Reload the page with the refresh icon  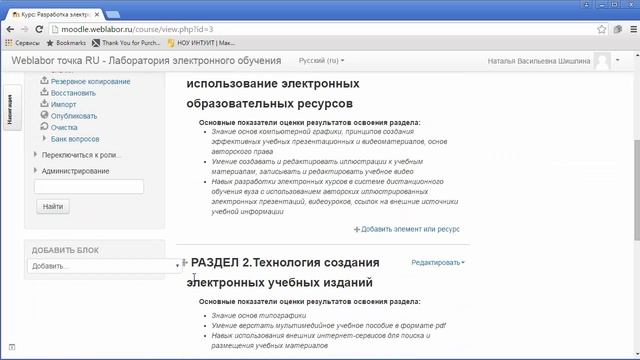click(39, 29)
